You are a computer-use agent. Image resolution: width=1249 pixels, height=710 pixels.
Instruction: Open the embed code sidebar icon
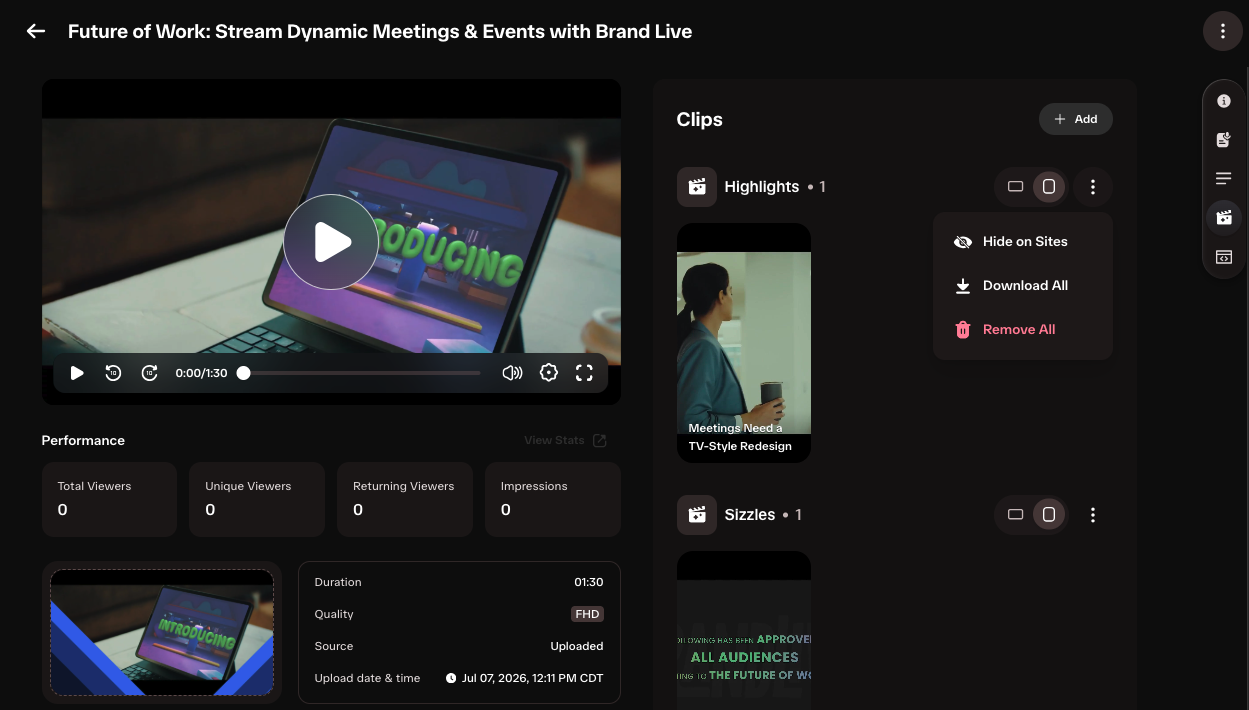[x=1223, y=257]
